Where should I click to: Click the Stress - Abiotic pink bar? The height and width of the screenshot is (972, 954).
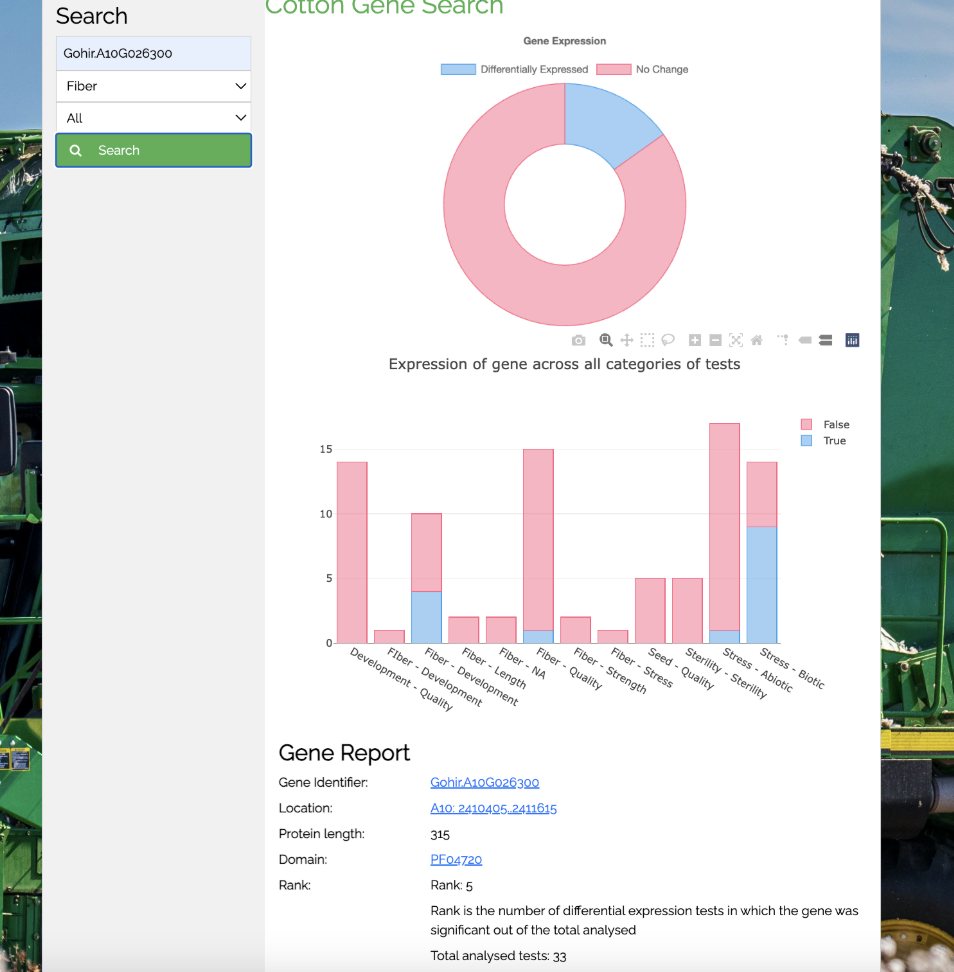(x=725, y=527)
